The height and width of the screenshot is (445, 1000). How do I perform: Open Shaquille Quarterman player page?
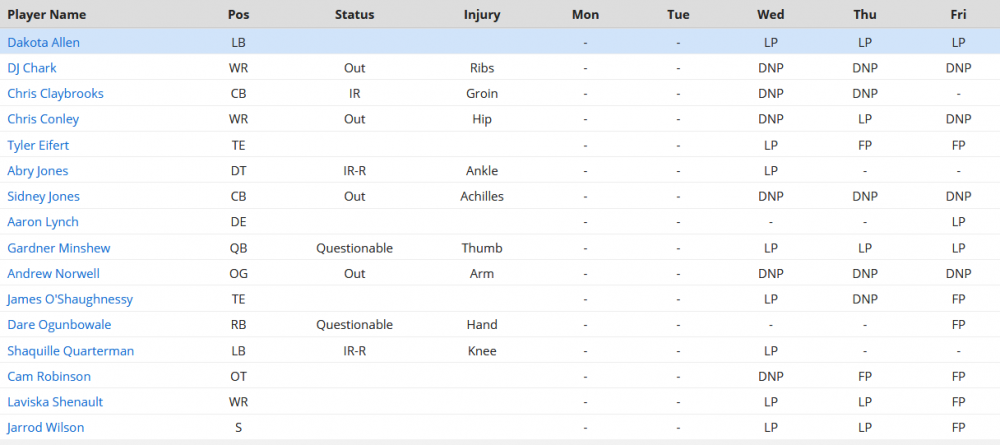71,351
